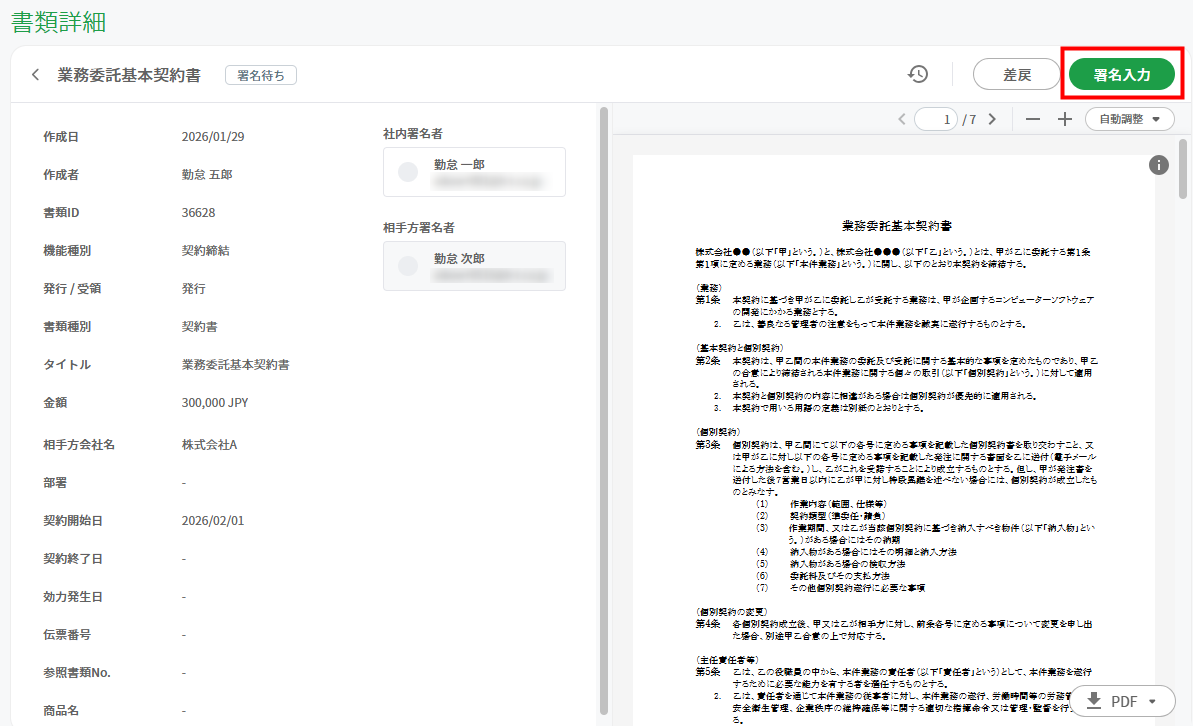This screenshot has height=726, width=1193.
Task: Select internal signer 勤怠 一郎 card
Action: click(474, 172)
